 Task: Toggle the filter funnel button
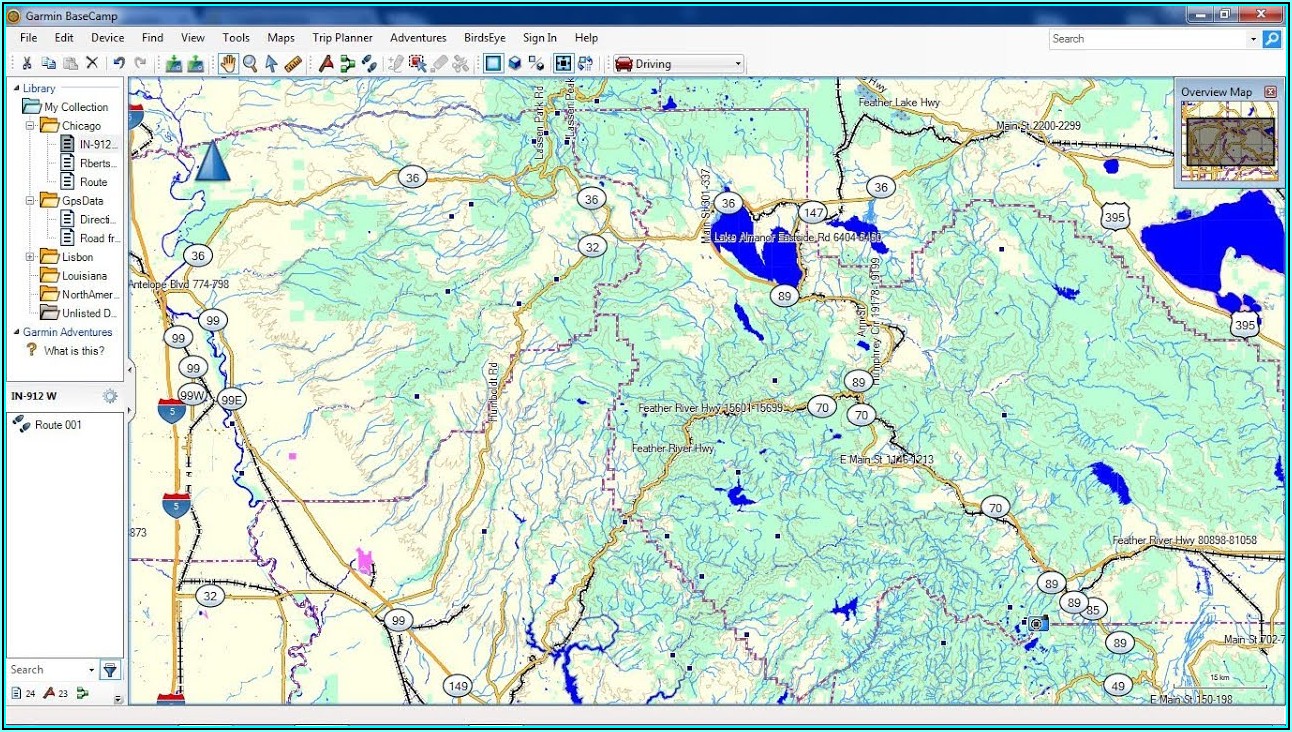pyautogui.click(x=110, y=670)
